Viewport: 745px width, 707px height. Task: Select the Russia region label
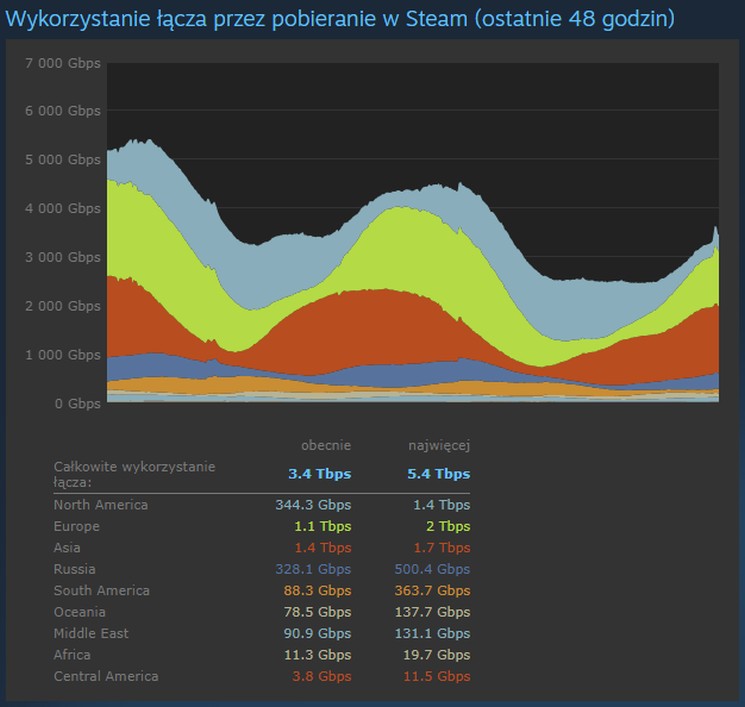pyautogui.click(x=74, y=569)
